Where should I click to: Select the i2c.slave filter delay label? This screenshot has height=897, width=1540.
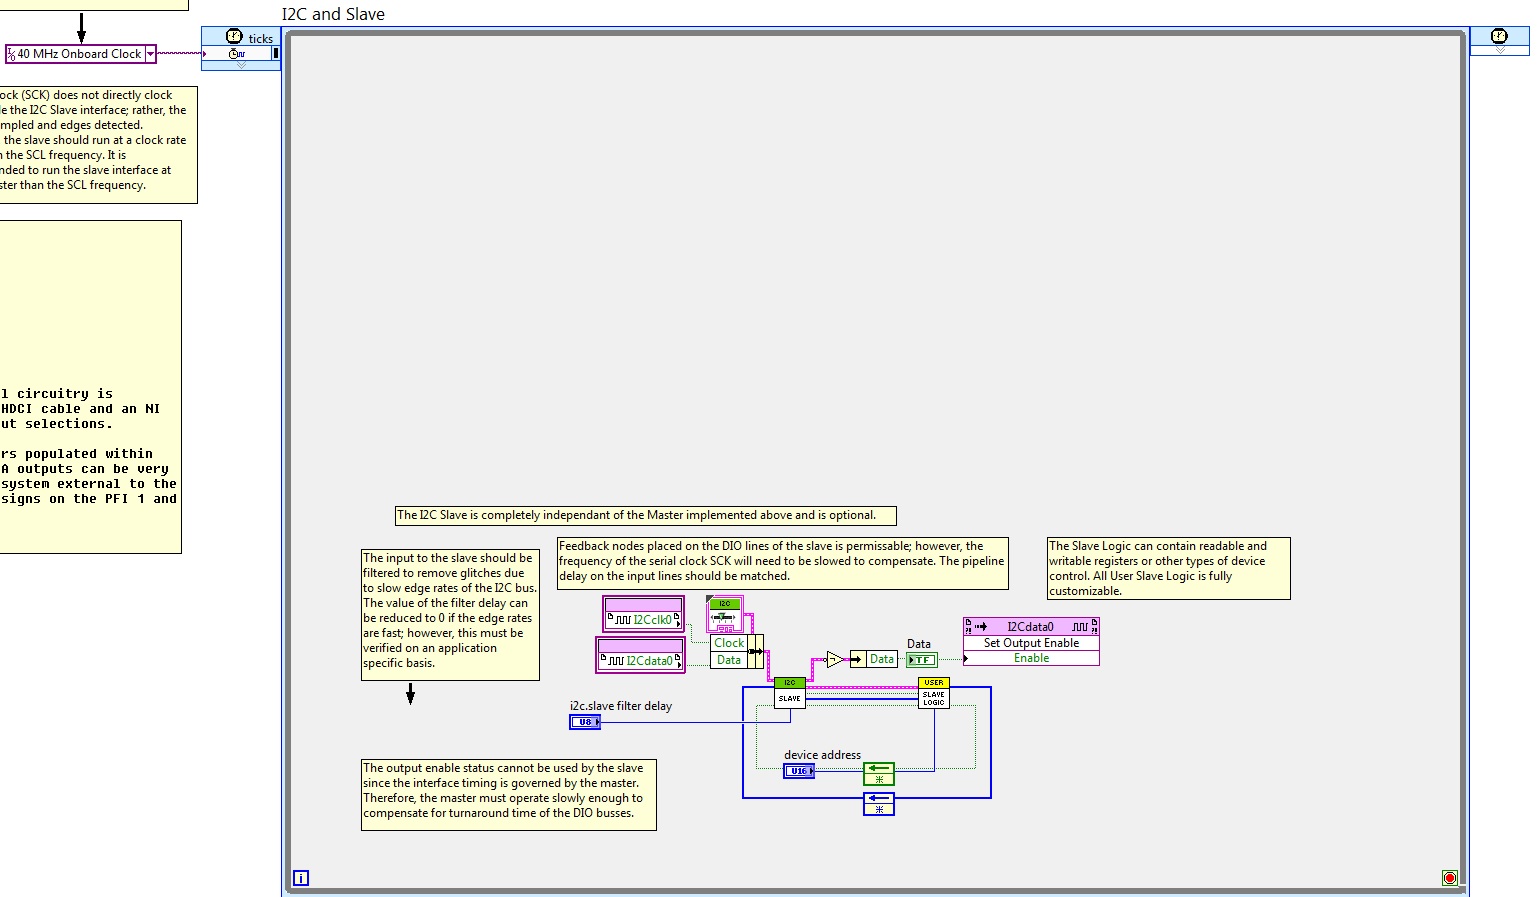point(621,706)
